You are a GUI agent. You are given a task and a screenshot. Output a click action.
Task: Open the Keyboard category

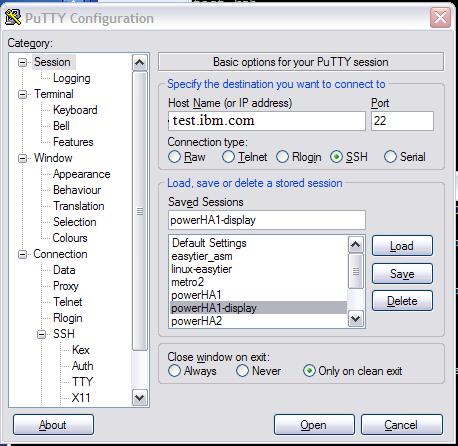[75, 110]
